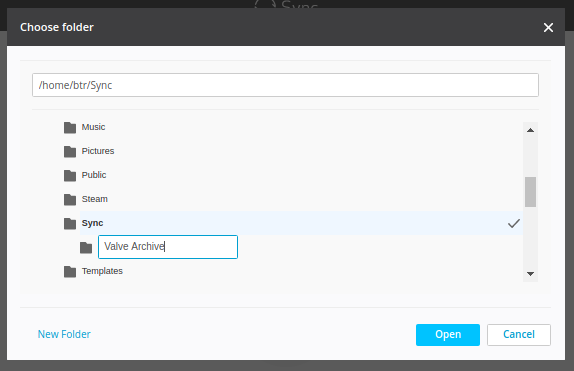This screenshot has height=371, width=574.
Task: Click the Templates folder icon
Action: (70, 271)
